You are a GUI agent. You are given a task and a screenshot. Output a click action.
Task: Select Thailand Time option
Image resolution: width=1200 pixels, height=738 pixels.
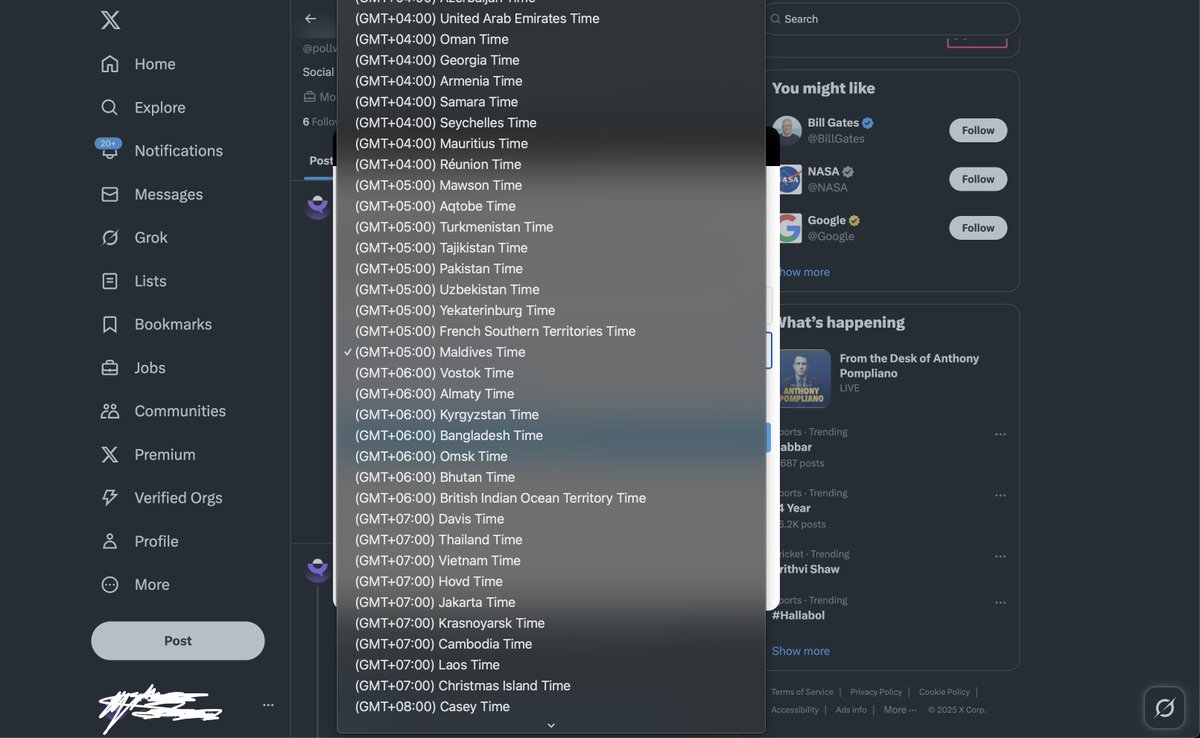[551, 540]
